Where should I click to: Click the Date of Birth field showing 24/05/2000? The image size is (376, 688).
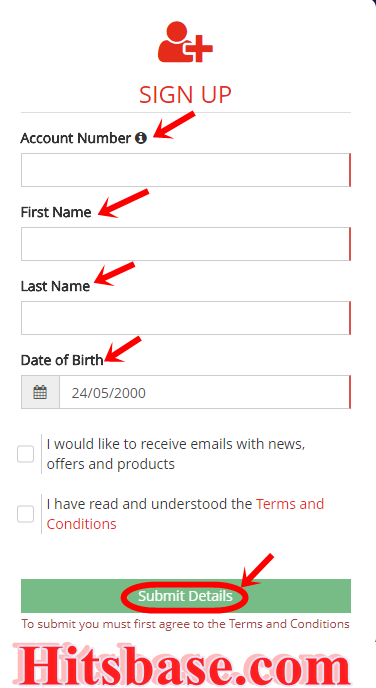205,392
